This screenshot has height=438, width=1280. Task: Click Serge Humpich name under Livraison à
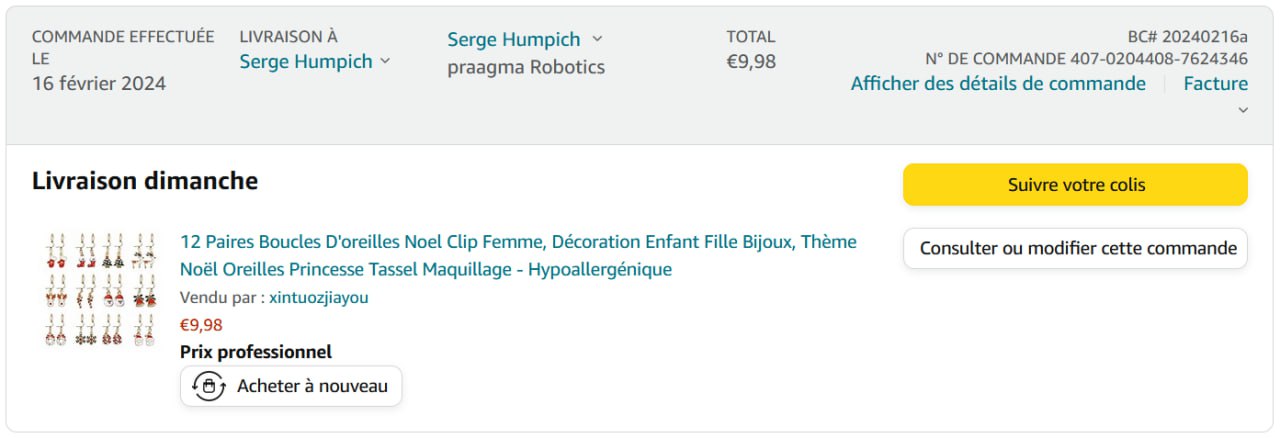click(305, 62)
